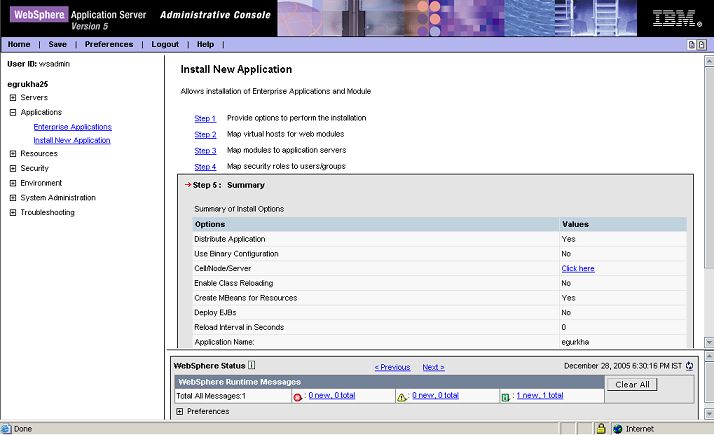Click the main pane vertical scrollbar thumb

coord(709,168)
